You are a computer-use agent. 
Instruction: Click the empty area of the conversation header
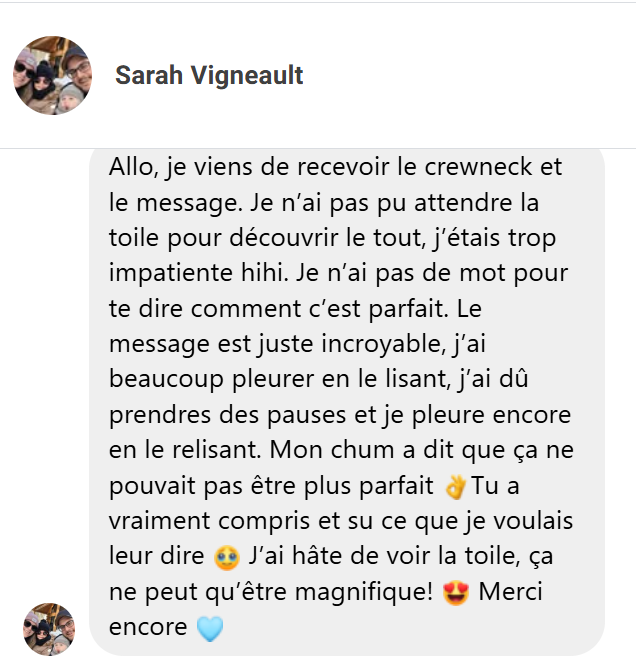pyautogui.click(x=468, y=75)
